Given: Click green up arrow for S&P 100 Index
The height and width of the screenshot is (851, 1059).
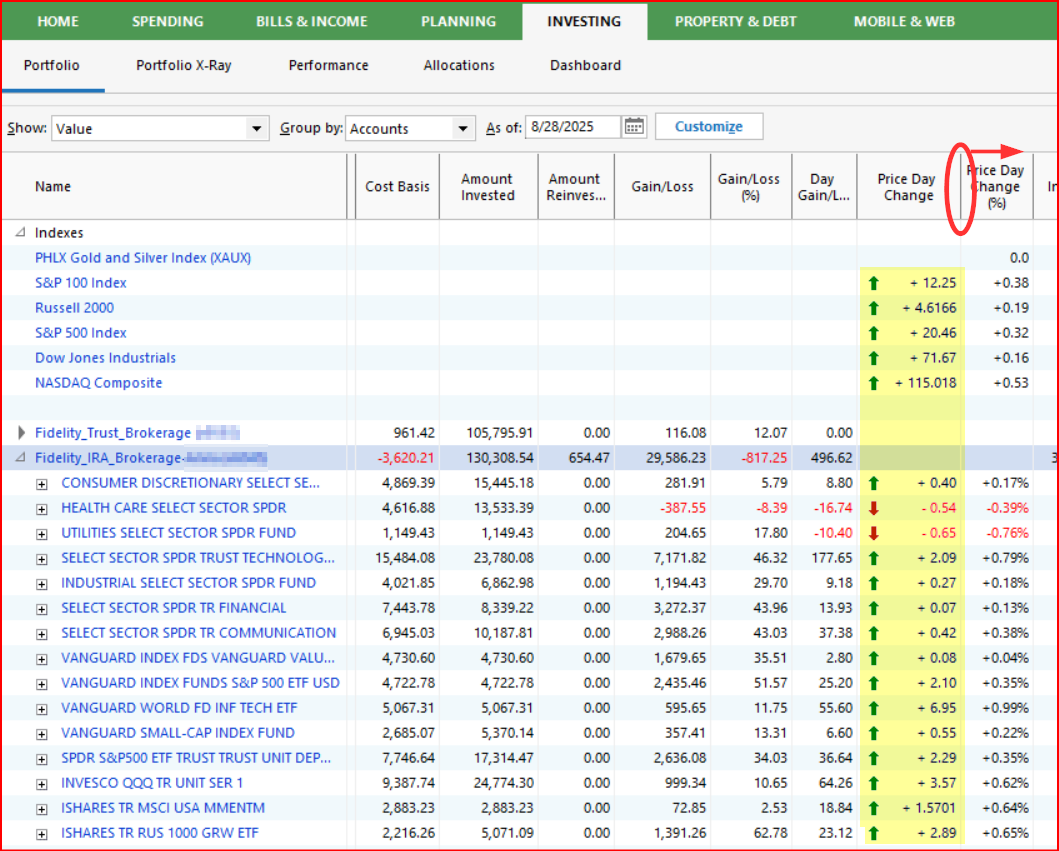Looking at the screenshot, I should pos(874,283).
